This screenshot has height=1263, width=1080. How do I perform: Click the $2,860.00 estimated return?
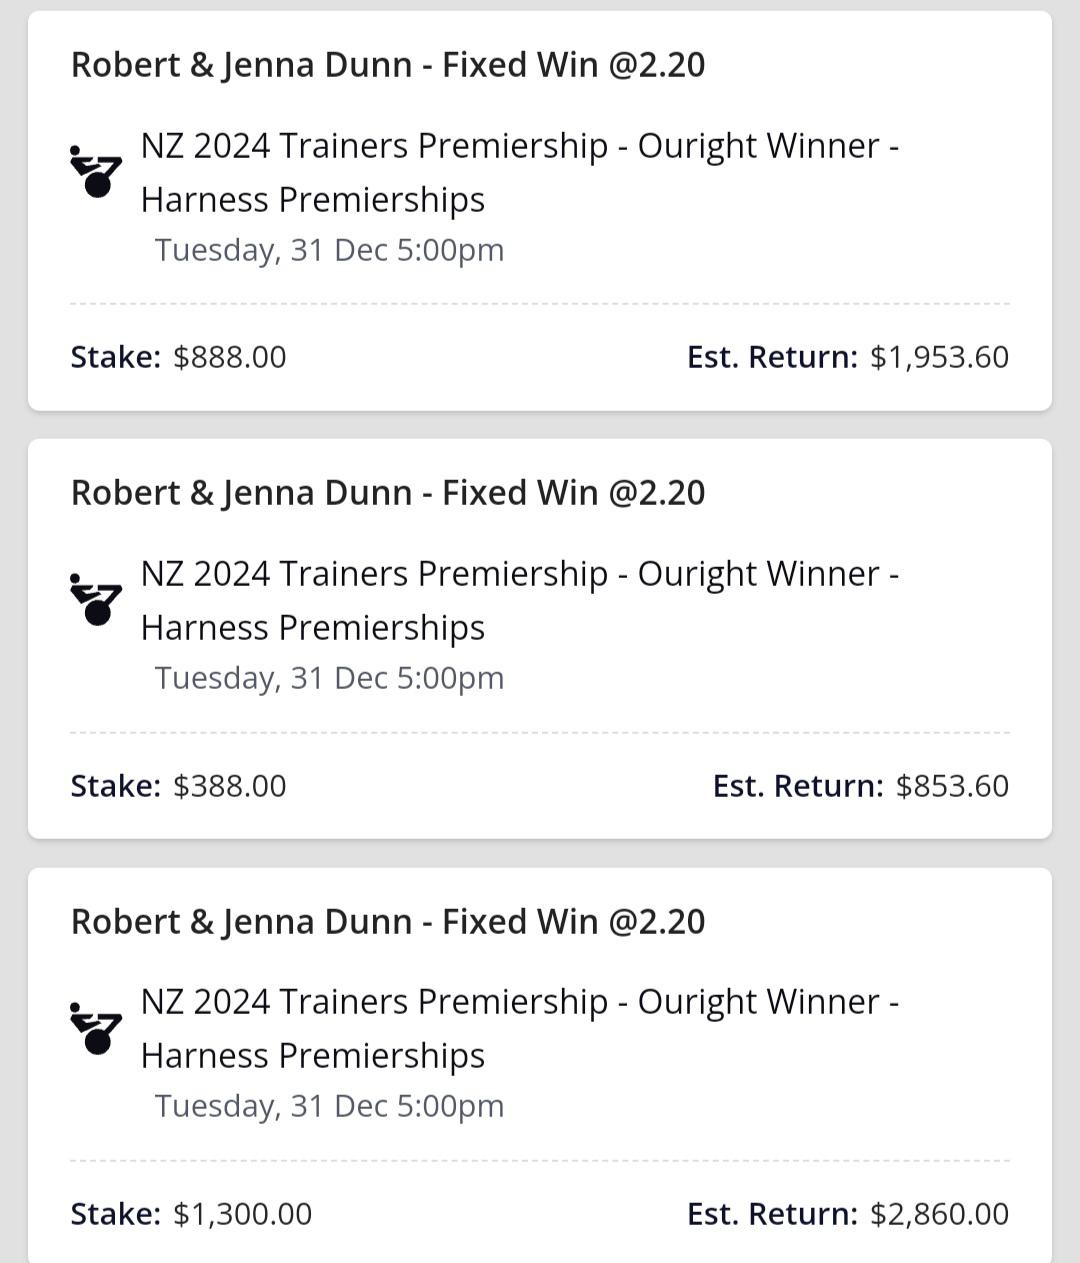[940, 1214]
